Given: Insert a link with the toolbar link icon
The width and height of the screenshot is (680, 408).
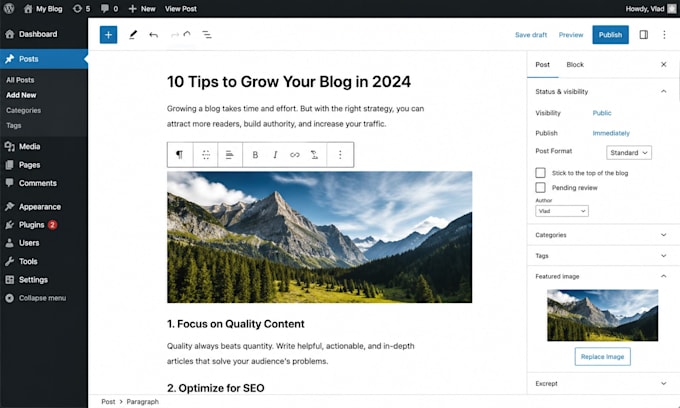Looking at the screenshot, I should [x=295, y=155].
